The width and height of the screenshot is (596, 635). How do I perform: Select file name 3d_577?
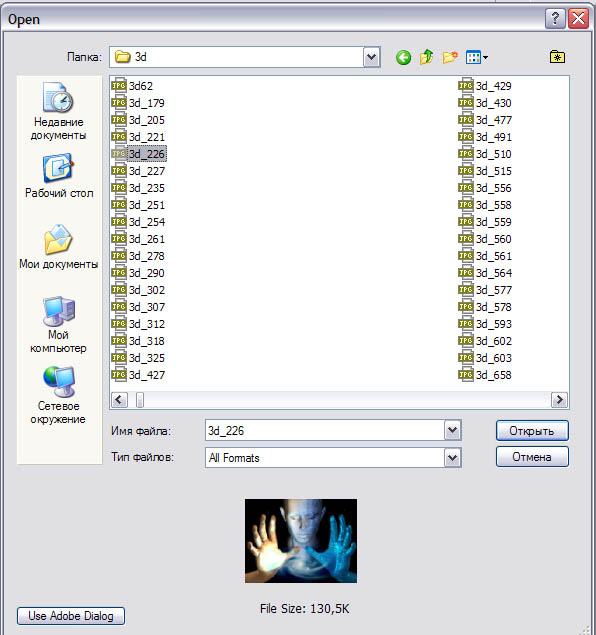(x=494, y=290)
